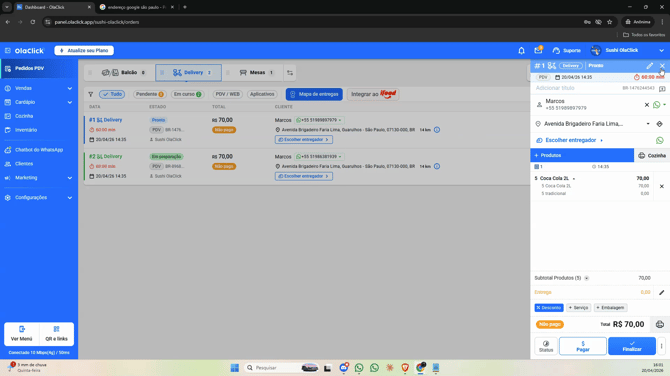Click the address location target icon
The width and height of the screenshot is (670, 376).
(x=659, y=124)
